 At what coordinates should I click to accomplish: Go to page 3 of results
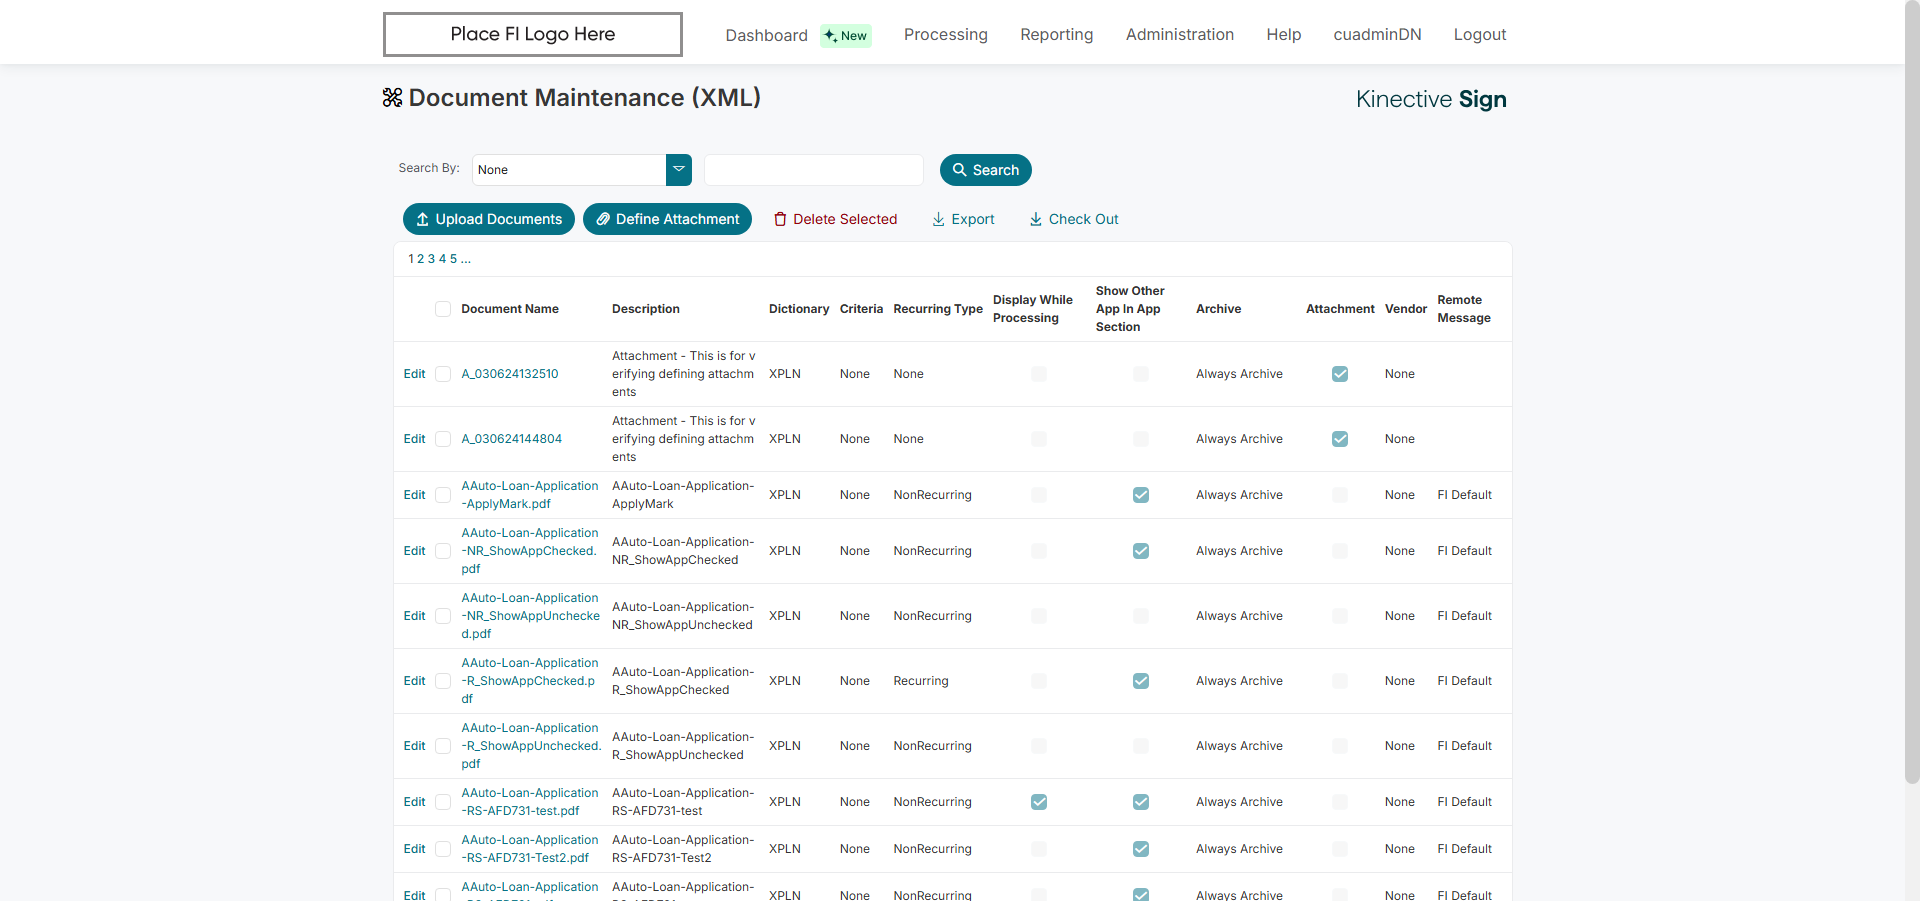pos(431,259)
